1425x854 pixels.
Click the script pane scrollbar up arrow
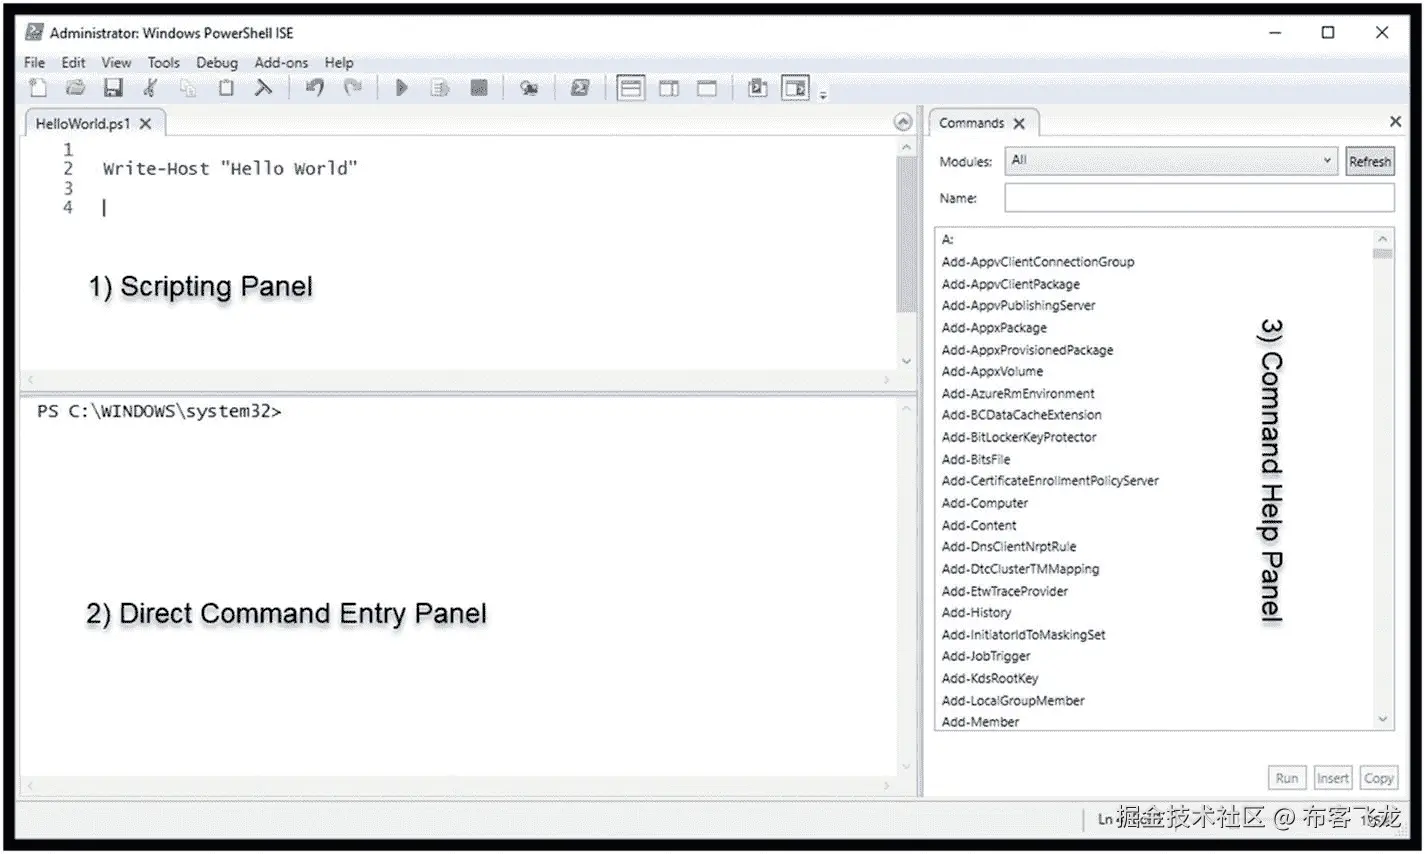click(906, 148)
